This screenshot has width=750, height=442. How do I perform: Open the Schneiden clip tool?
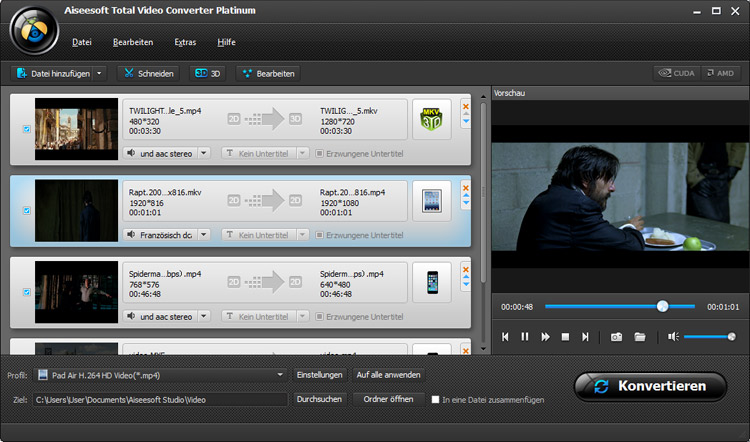click(x=149, y=74)
